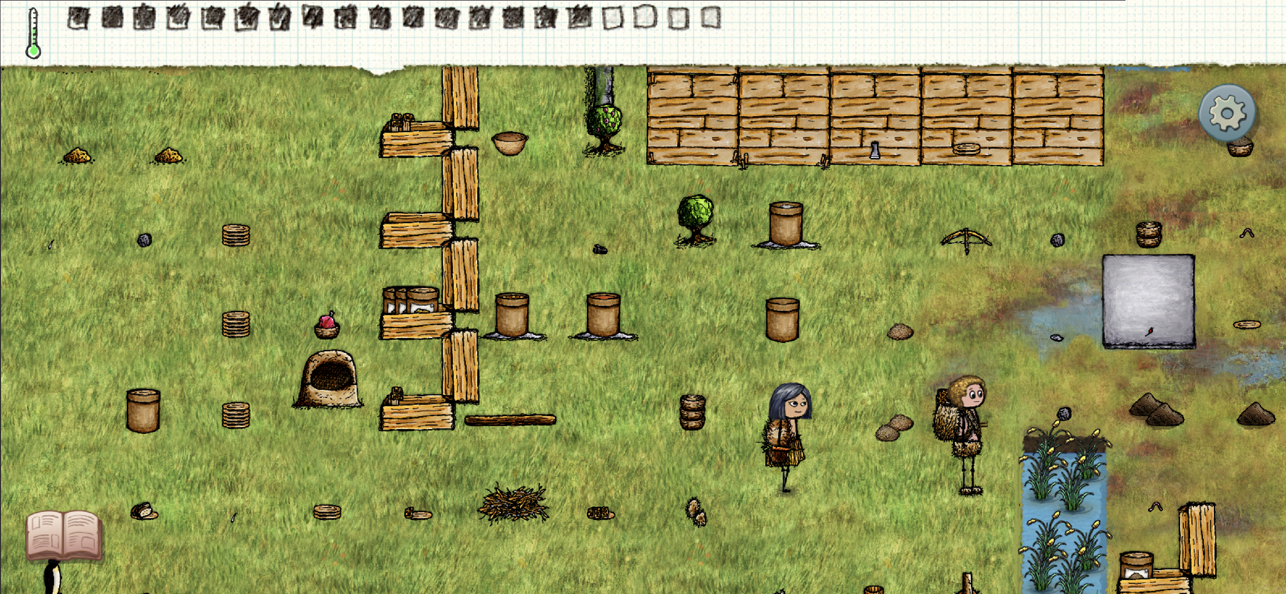Take the flat plate right of the stone slab
This screenshot has width=1286, height=594.
coord(1247,324)
